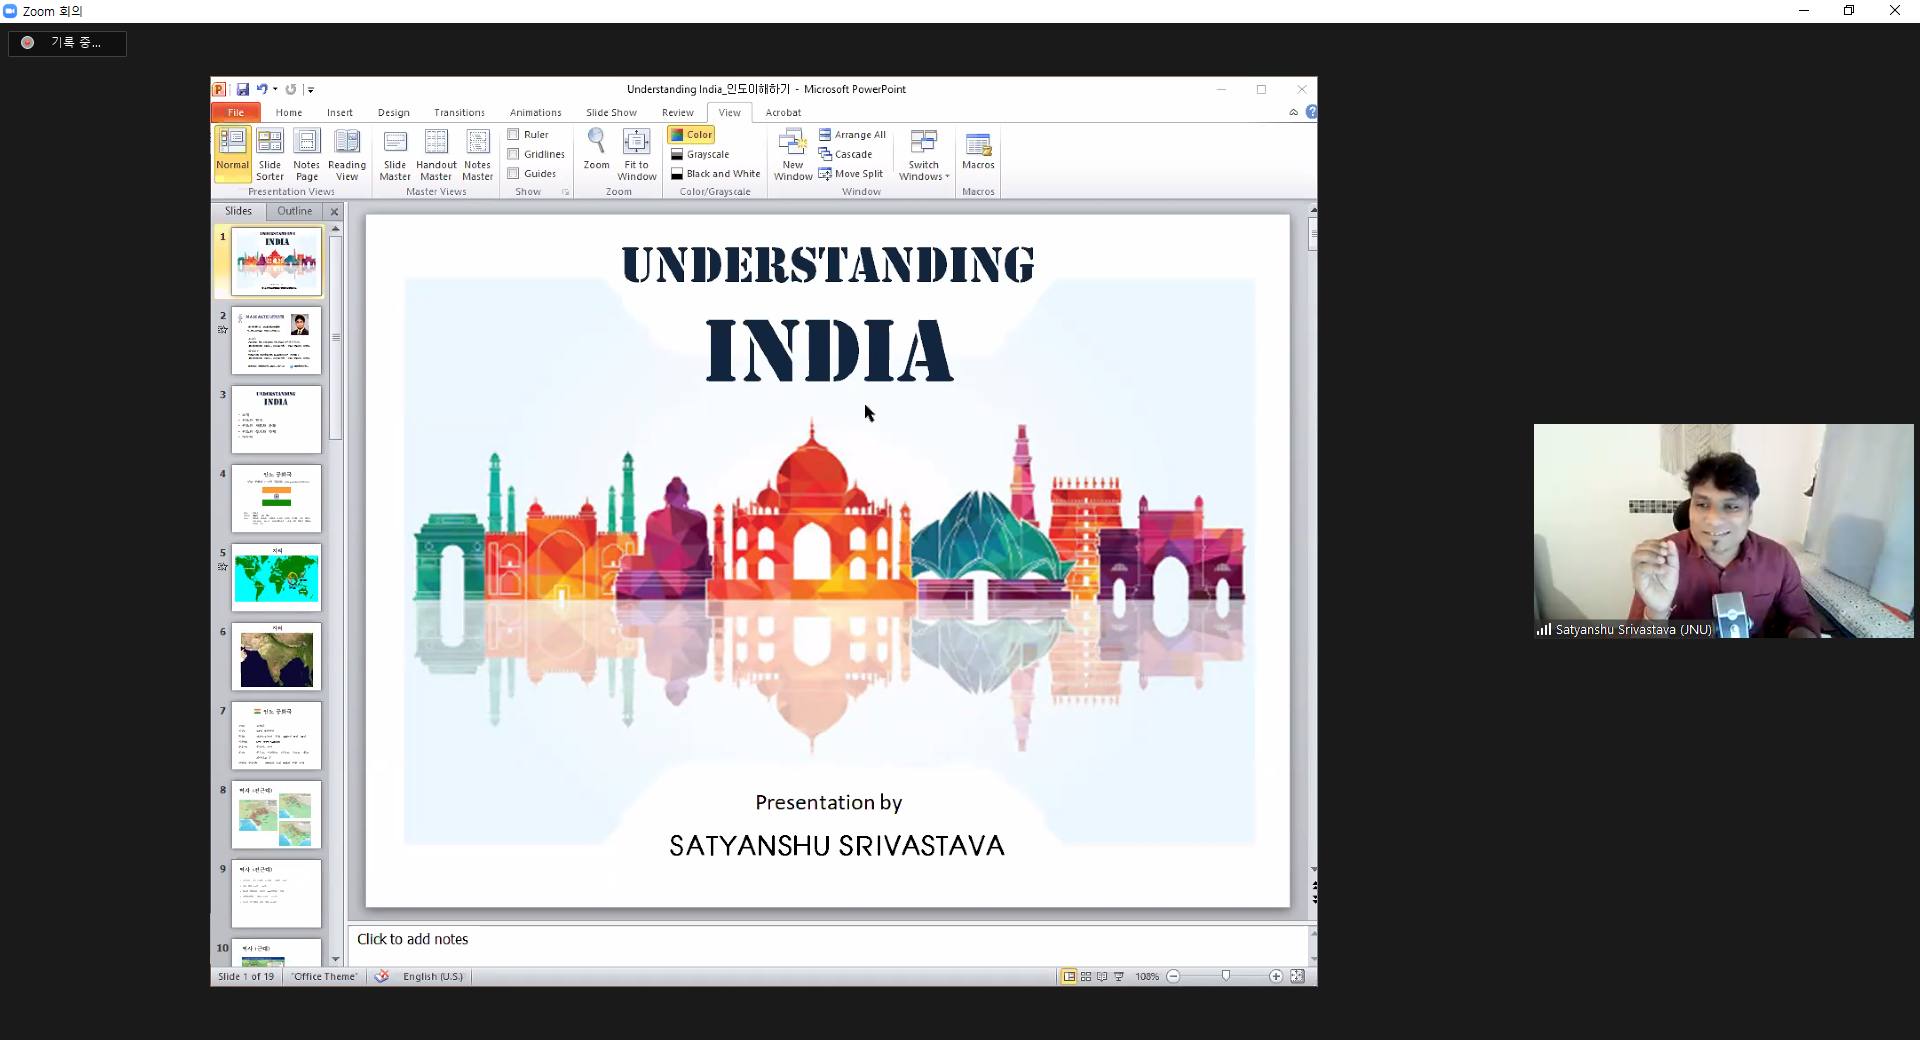Enable the Ruler checkbox

click(514, 134)
